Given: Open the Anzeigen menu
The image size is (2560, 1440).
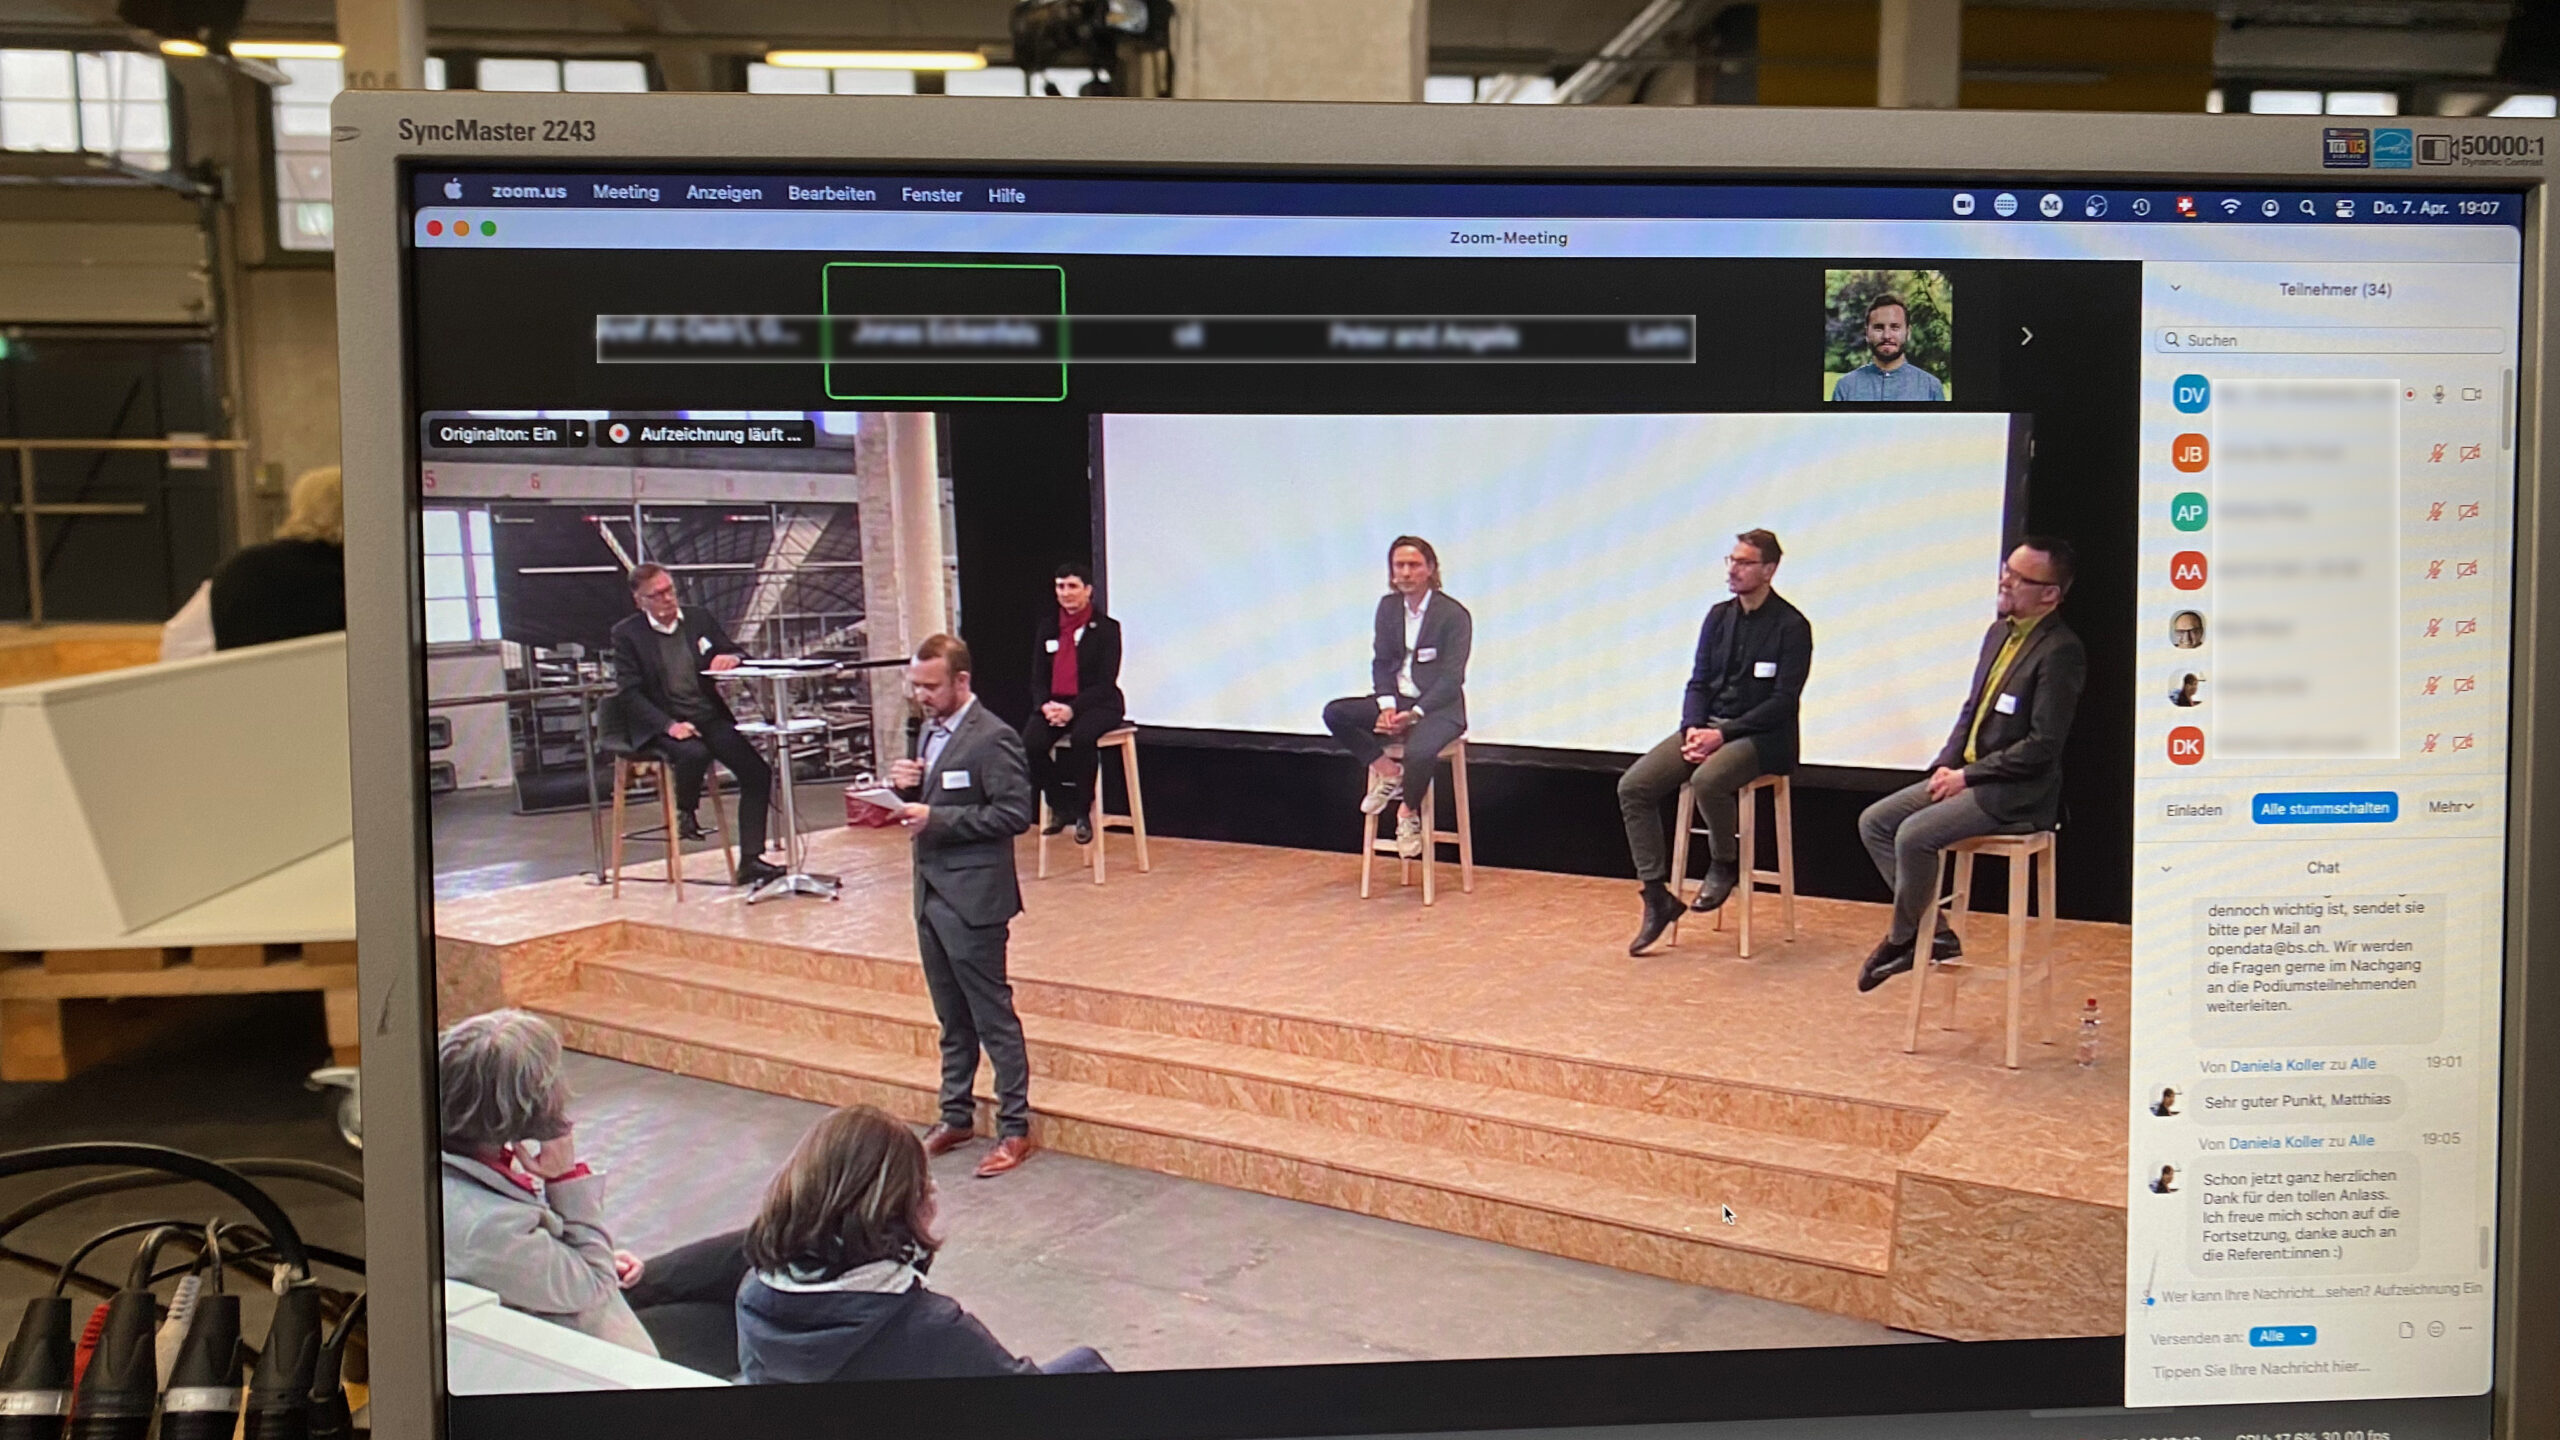Looking at the screenshot, I should pyautogui.click(x=723, y=193).
